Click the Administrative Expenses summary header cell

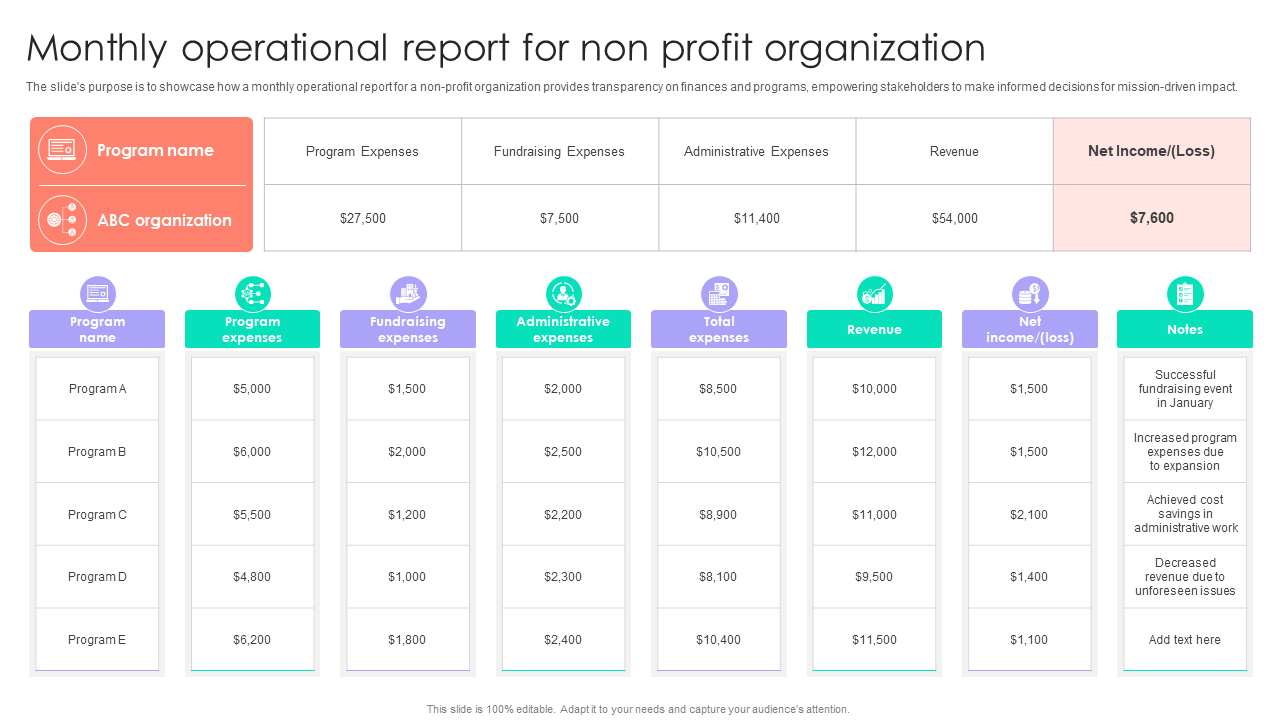pyautogui.click(x=756, y=151)
